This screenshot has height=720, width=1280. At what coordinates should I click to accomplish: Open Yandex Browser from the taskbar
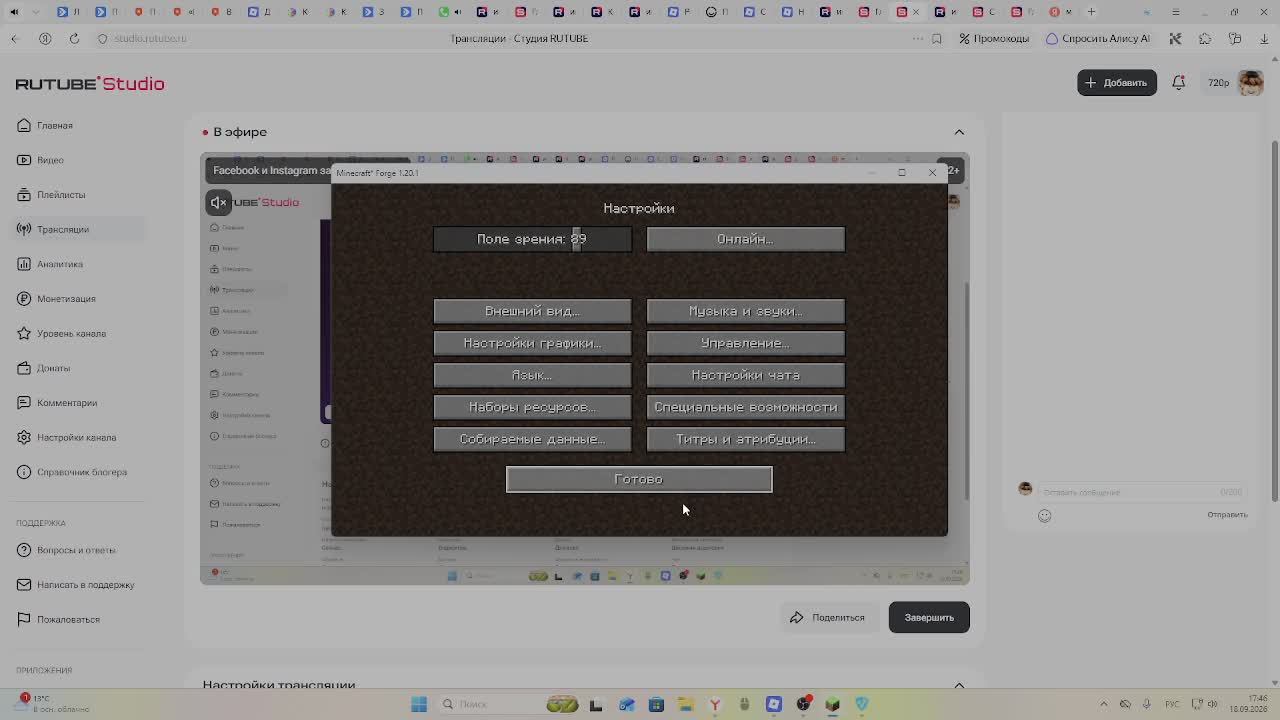[x=715, y=704]
